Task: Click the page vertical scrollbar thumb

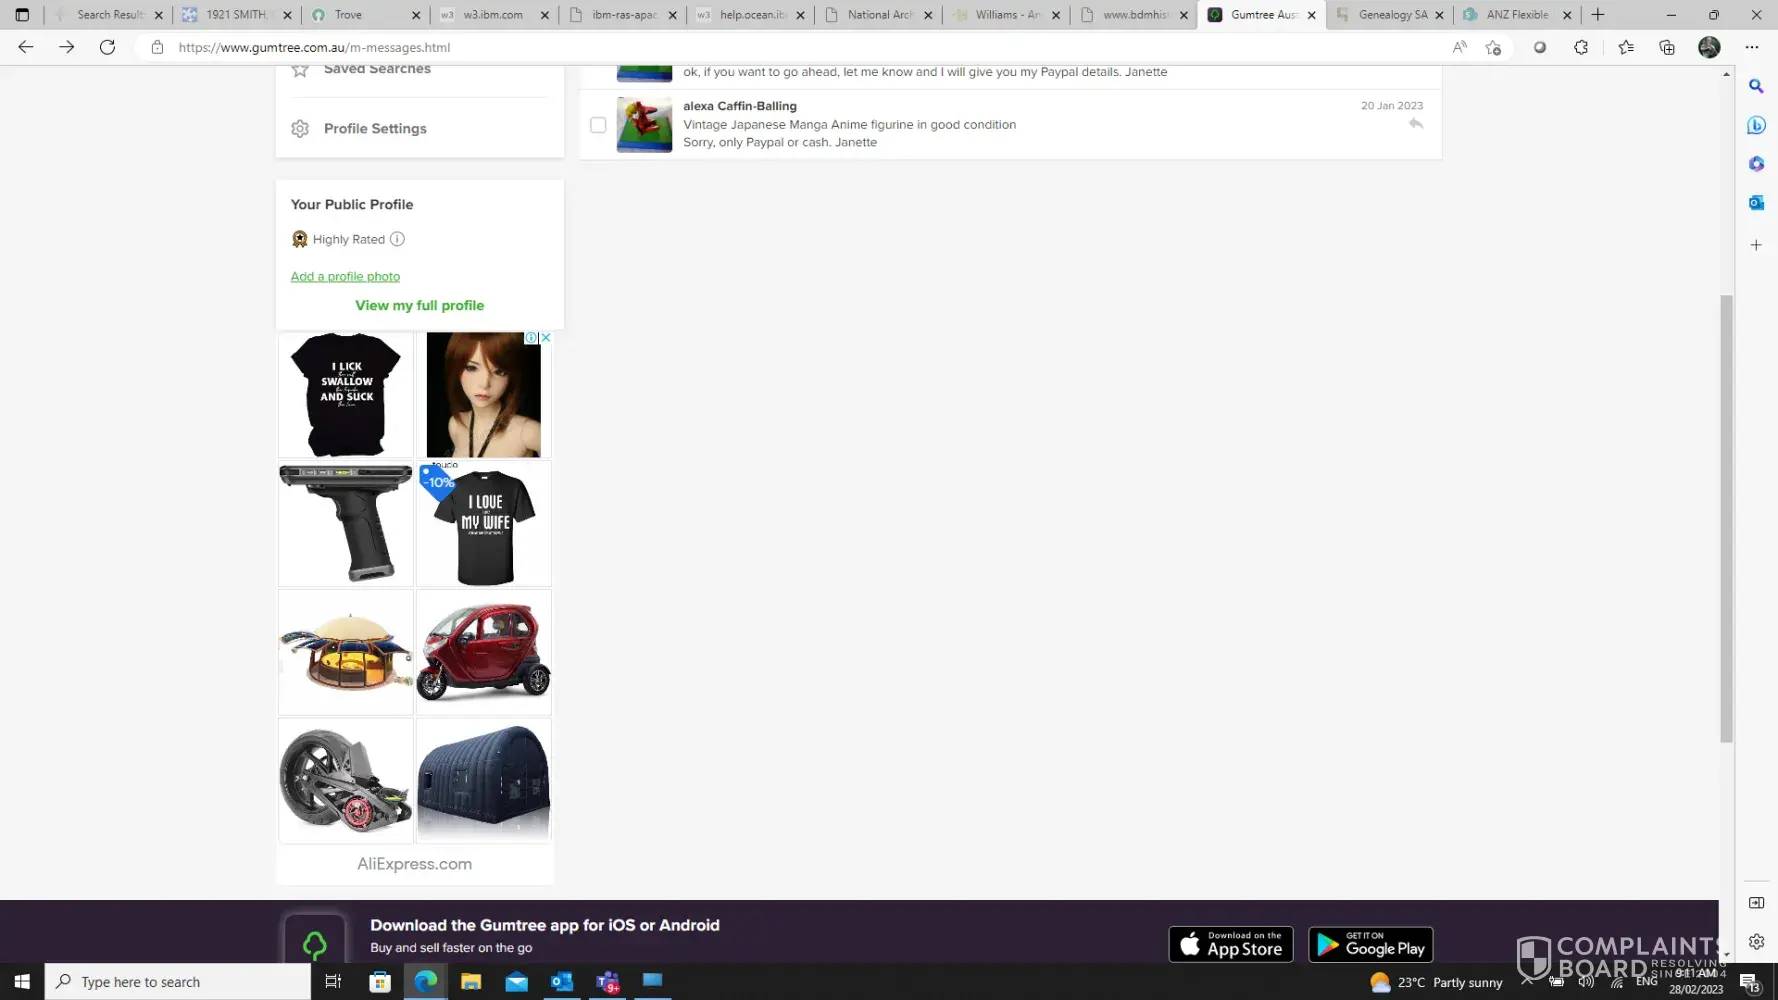Action: point(1726,519)
